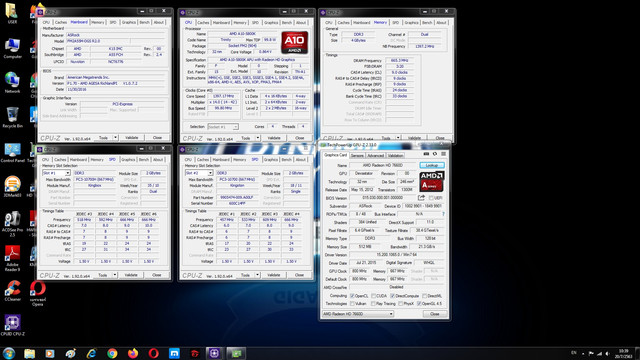640x360 pixels.
Task: Open the Windows Start orb
Action: point(9,353)
